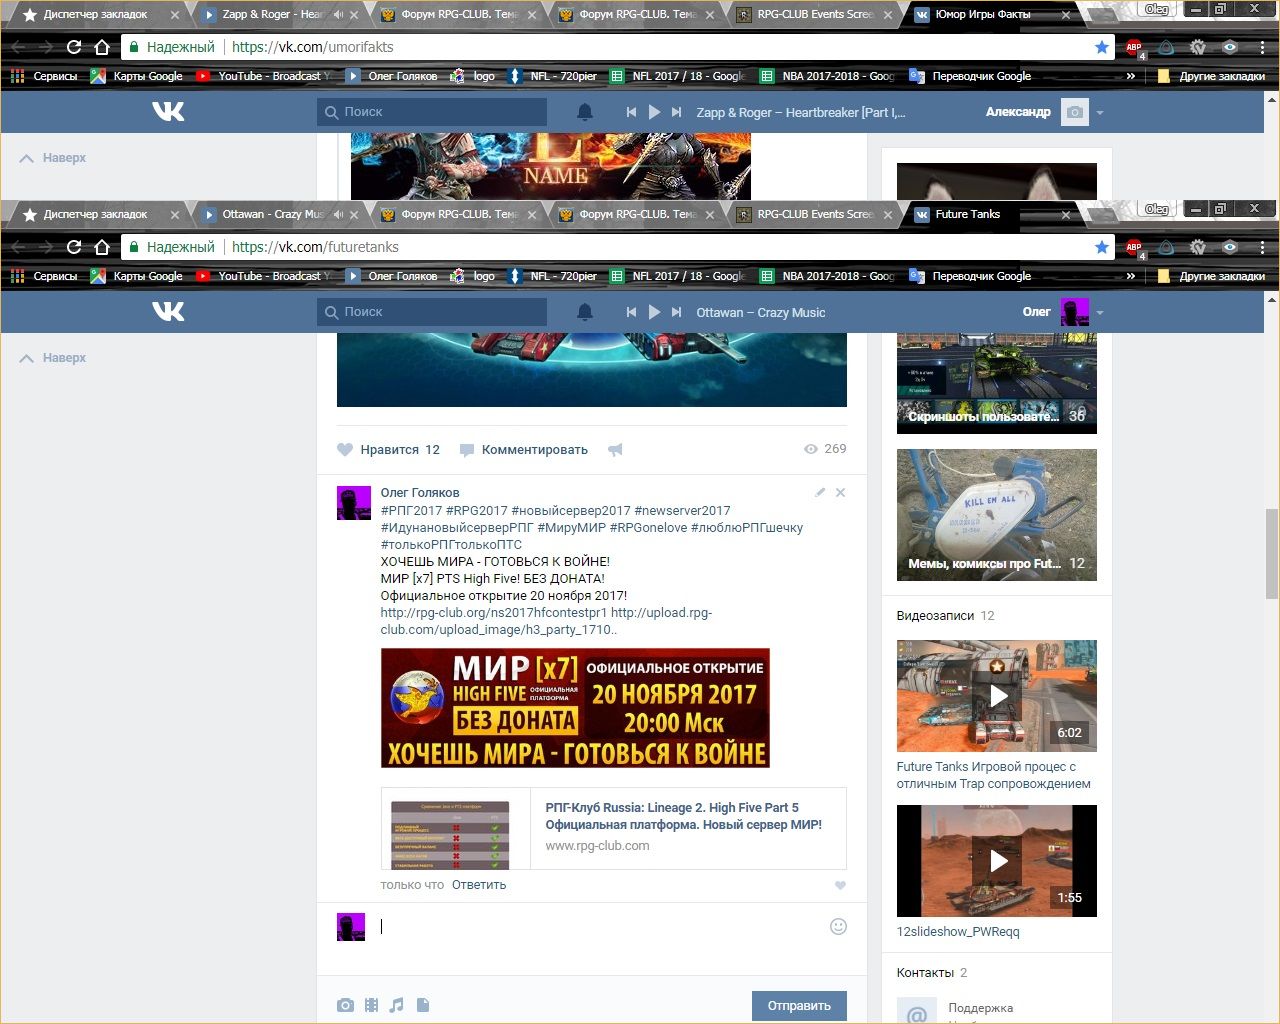Viewport: 1280px width, 1024px height.
Task: Bookmark vk.com/umorifakts with the star
Action: pyautogui.click(x=1102, y=47)
